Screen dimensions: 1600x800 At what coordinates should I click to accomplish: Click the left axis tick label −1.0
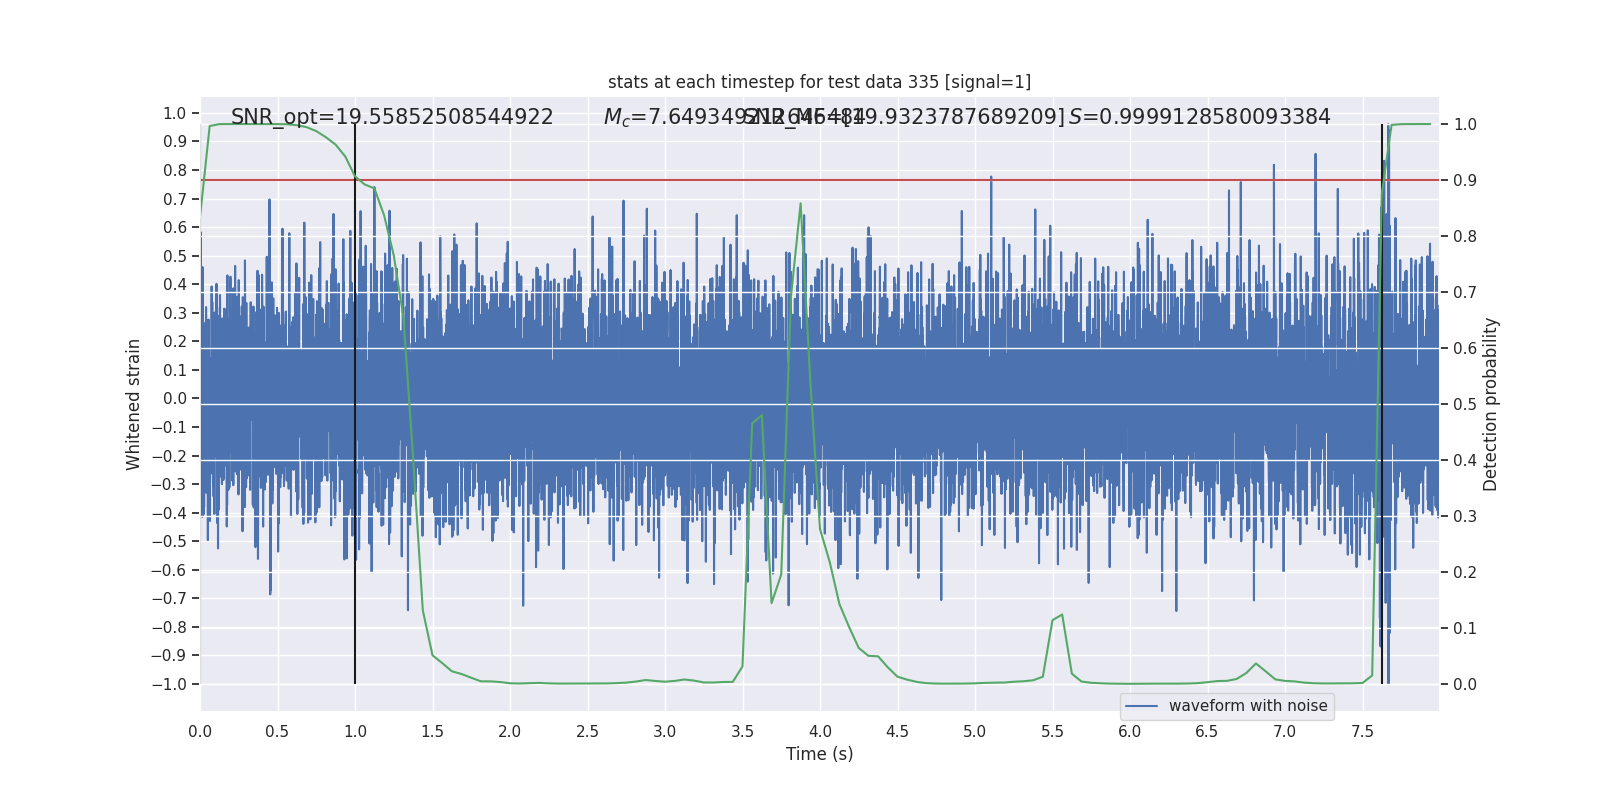[x=169, y=684]
